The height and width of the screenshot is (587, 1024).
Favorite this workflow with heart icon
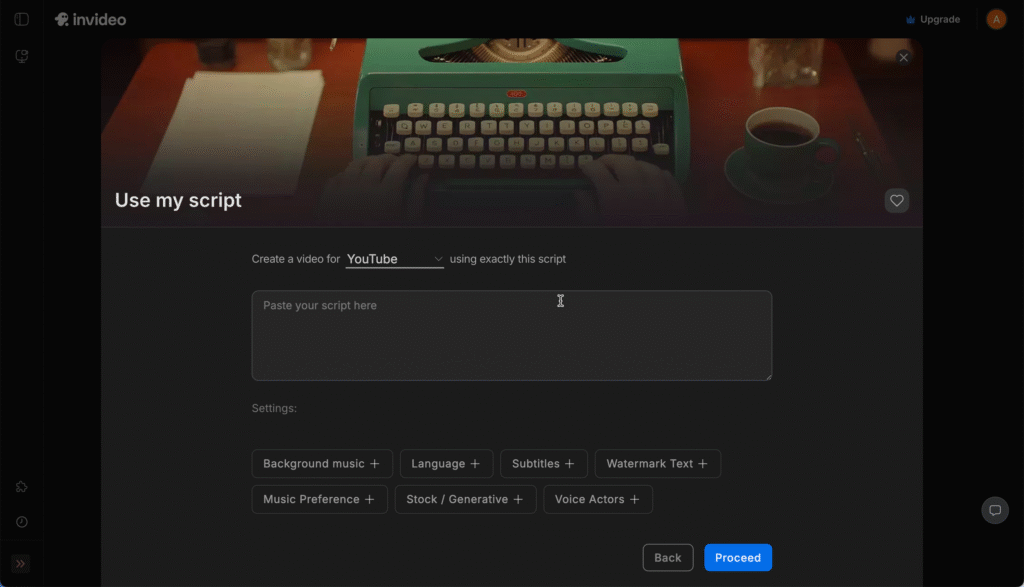point(896,201)
